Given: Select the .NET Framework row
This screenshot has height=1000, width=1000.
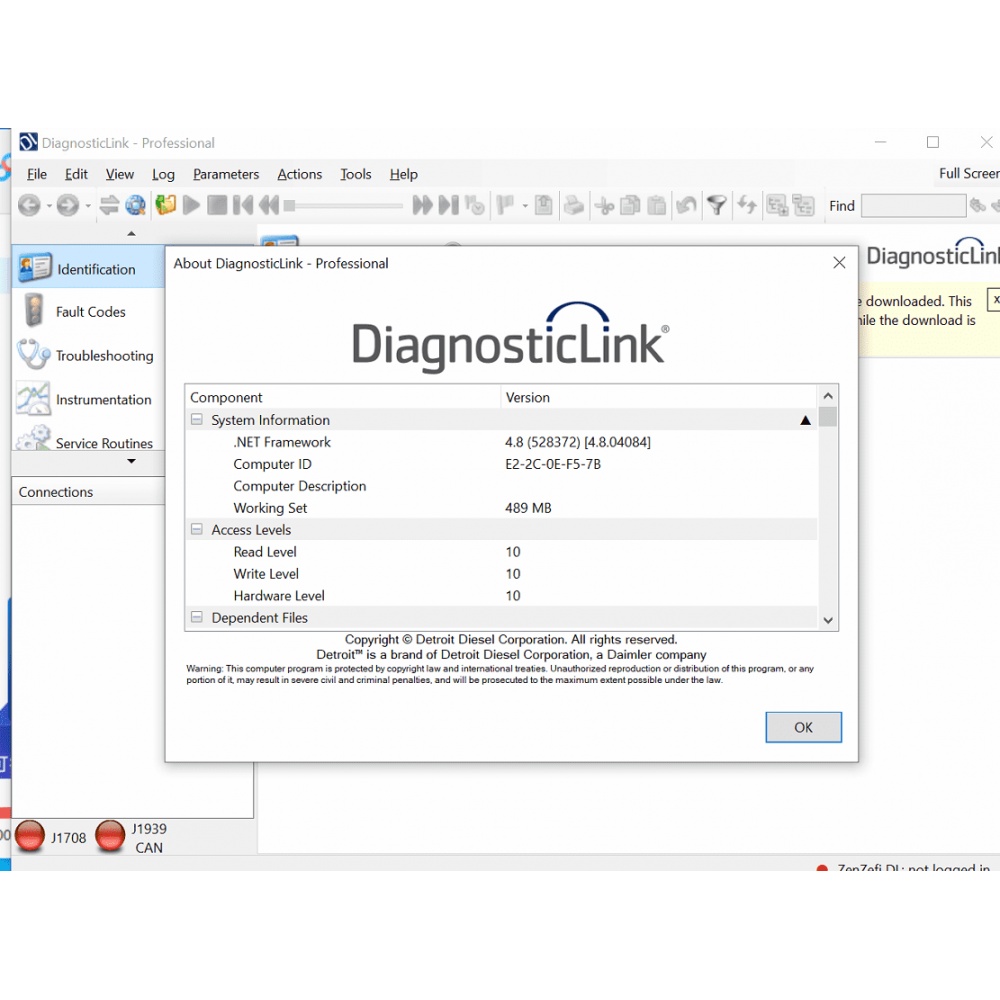Looking at the screenshot, I should point(501,442).
